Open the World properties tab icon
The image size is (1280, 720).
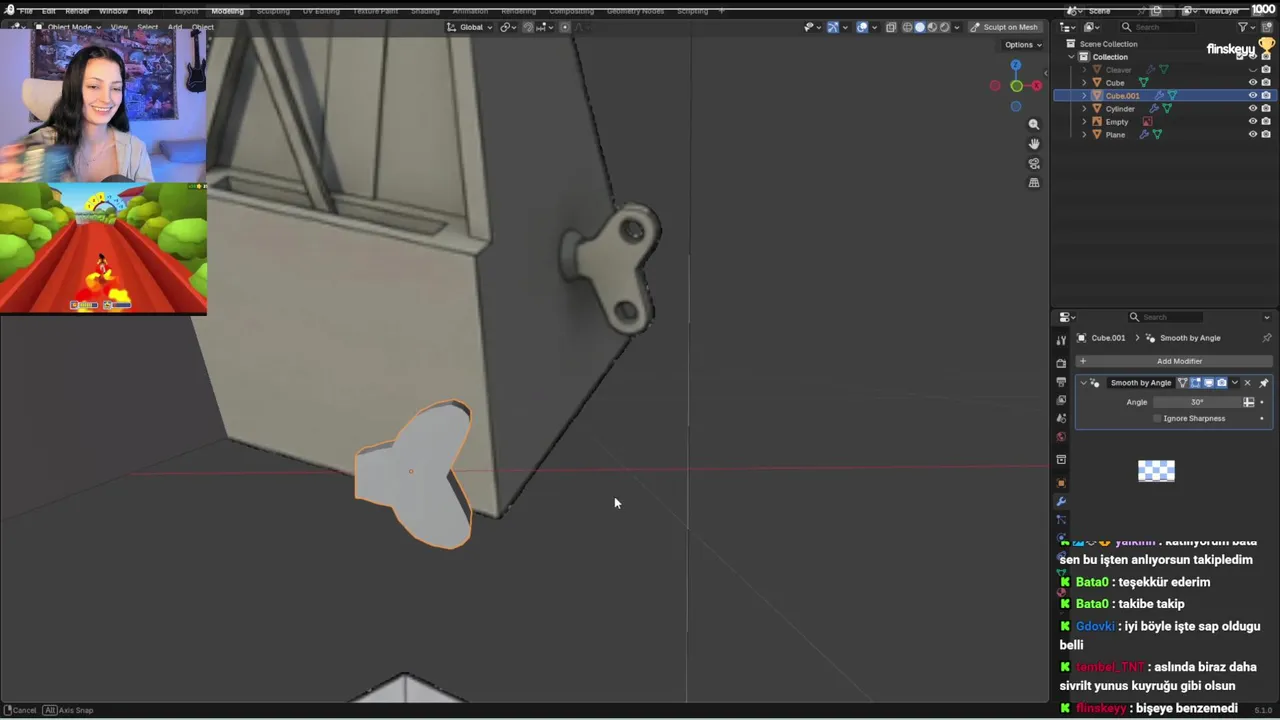coord(1061,437)
